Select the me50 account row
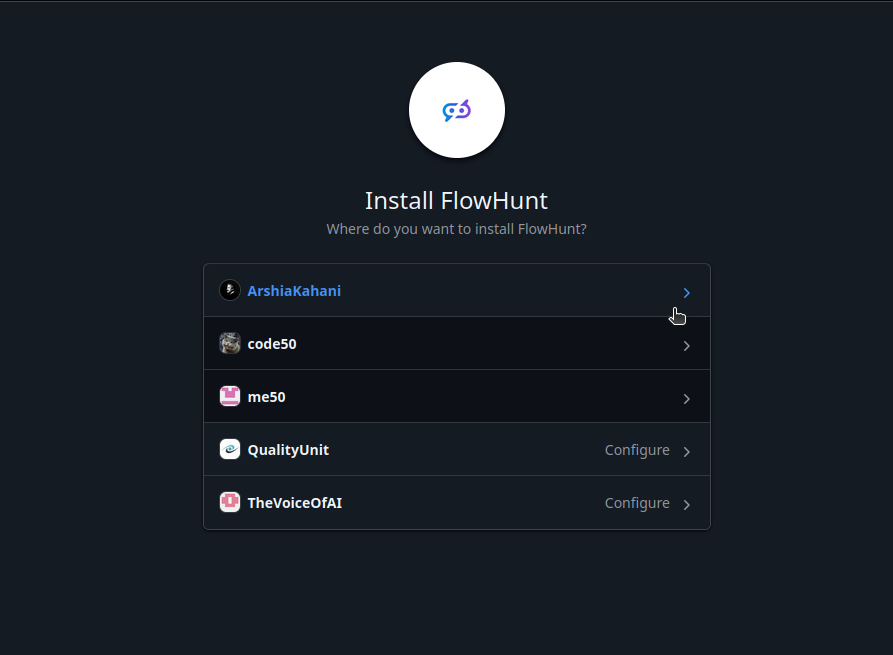This screenshot has height=655, width=893. click(265, 396)
